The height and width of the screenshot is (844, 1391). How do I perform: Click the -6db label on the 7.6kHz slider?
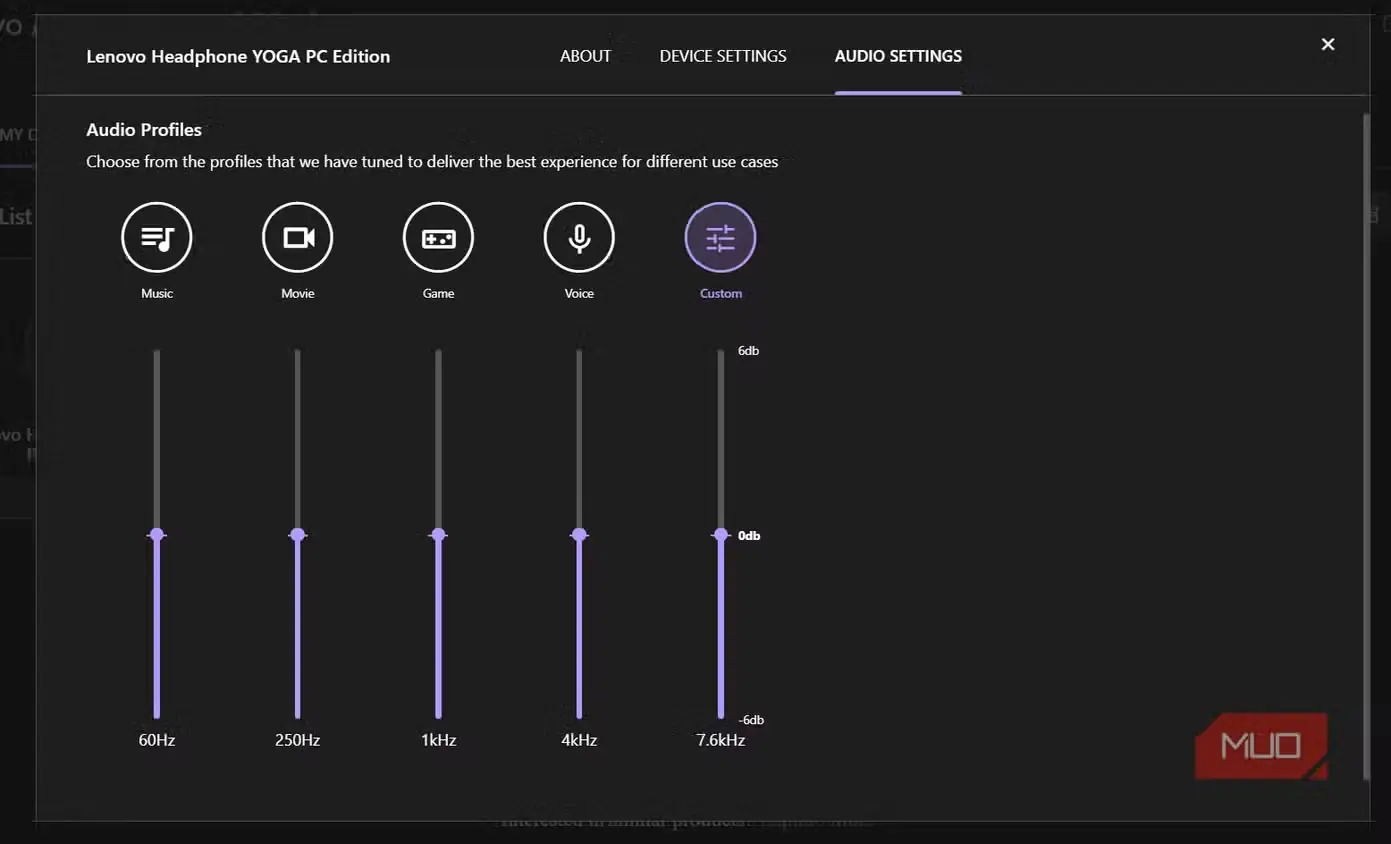point(751,720)
